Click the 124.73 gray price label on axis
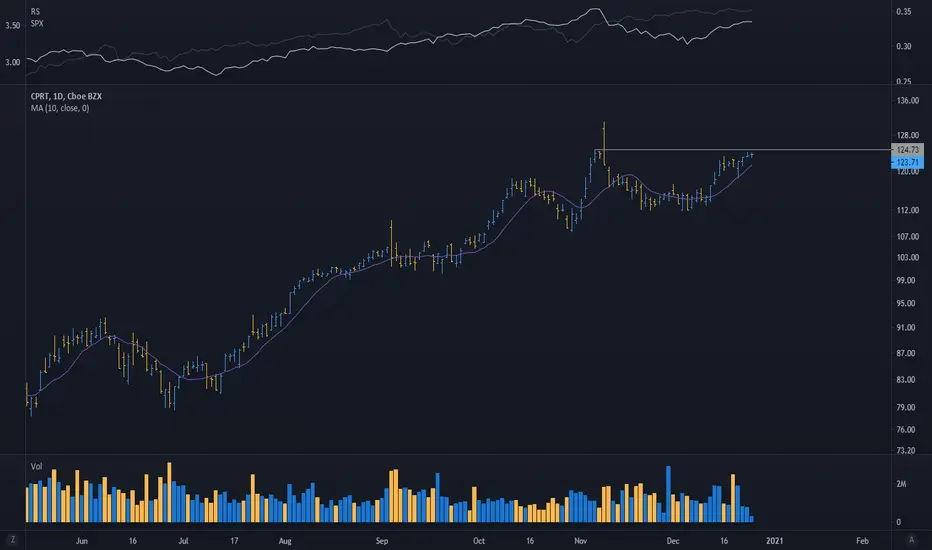Viewport: 932px width, 550px height. (x=907, y=150)
